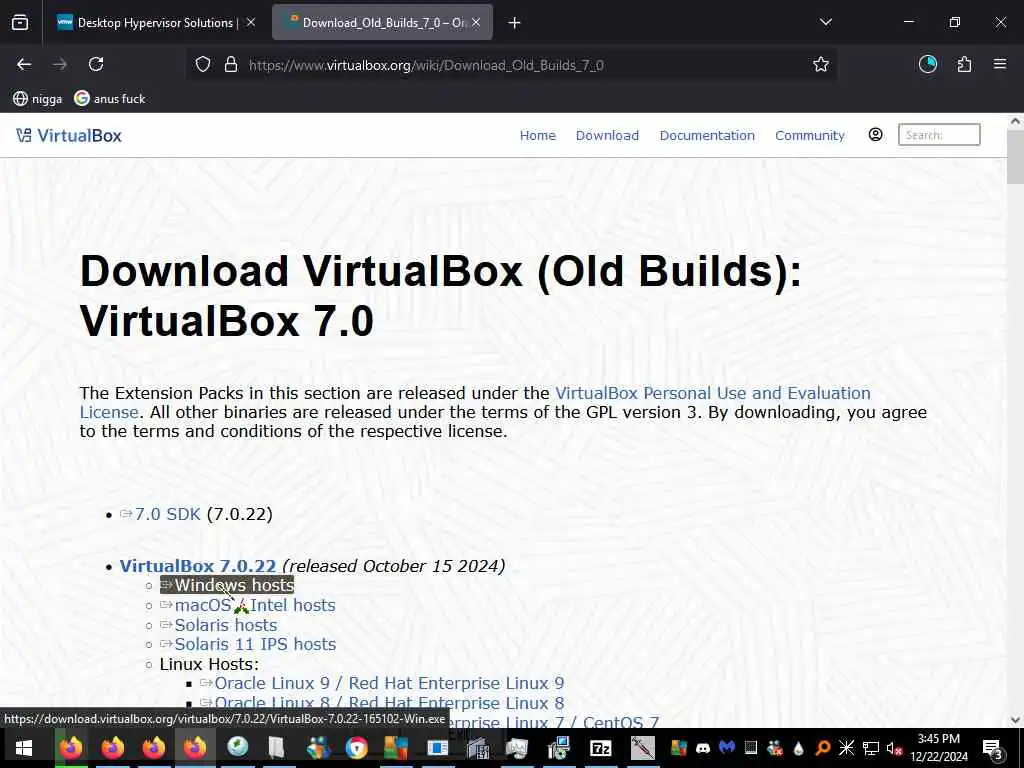This screenshot has height=768, width=1024.
Task: Close the Desktop Hypervisor Solutions tab
Action: [x=251, y=22]
